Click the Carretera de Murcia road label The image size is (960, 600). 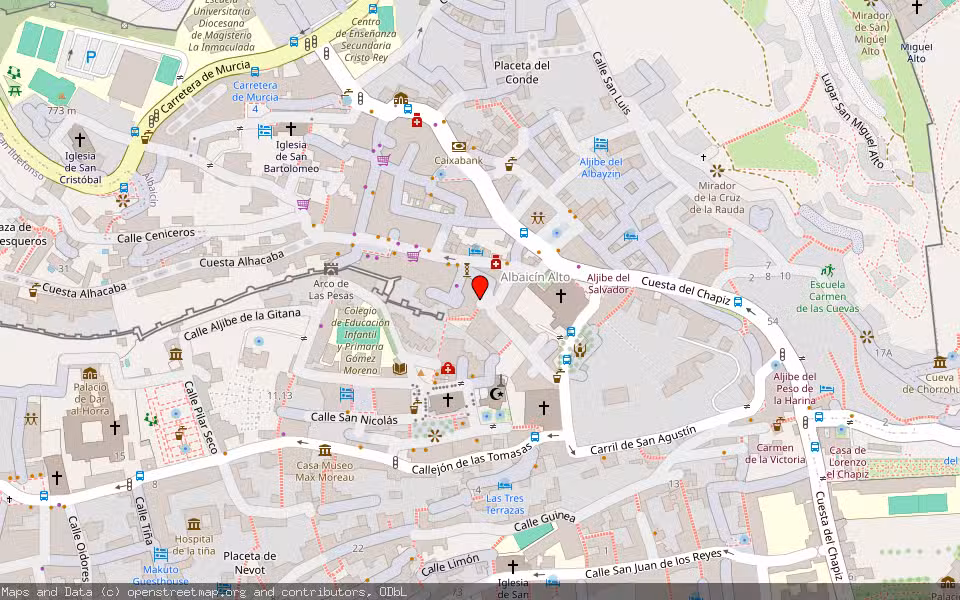[x=207, y=87]
